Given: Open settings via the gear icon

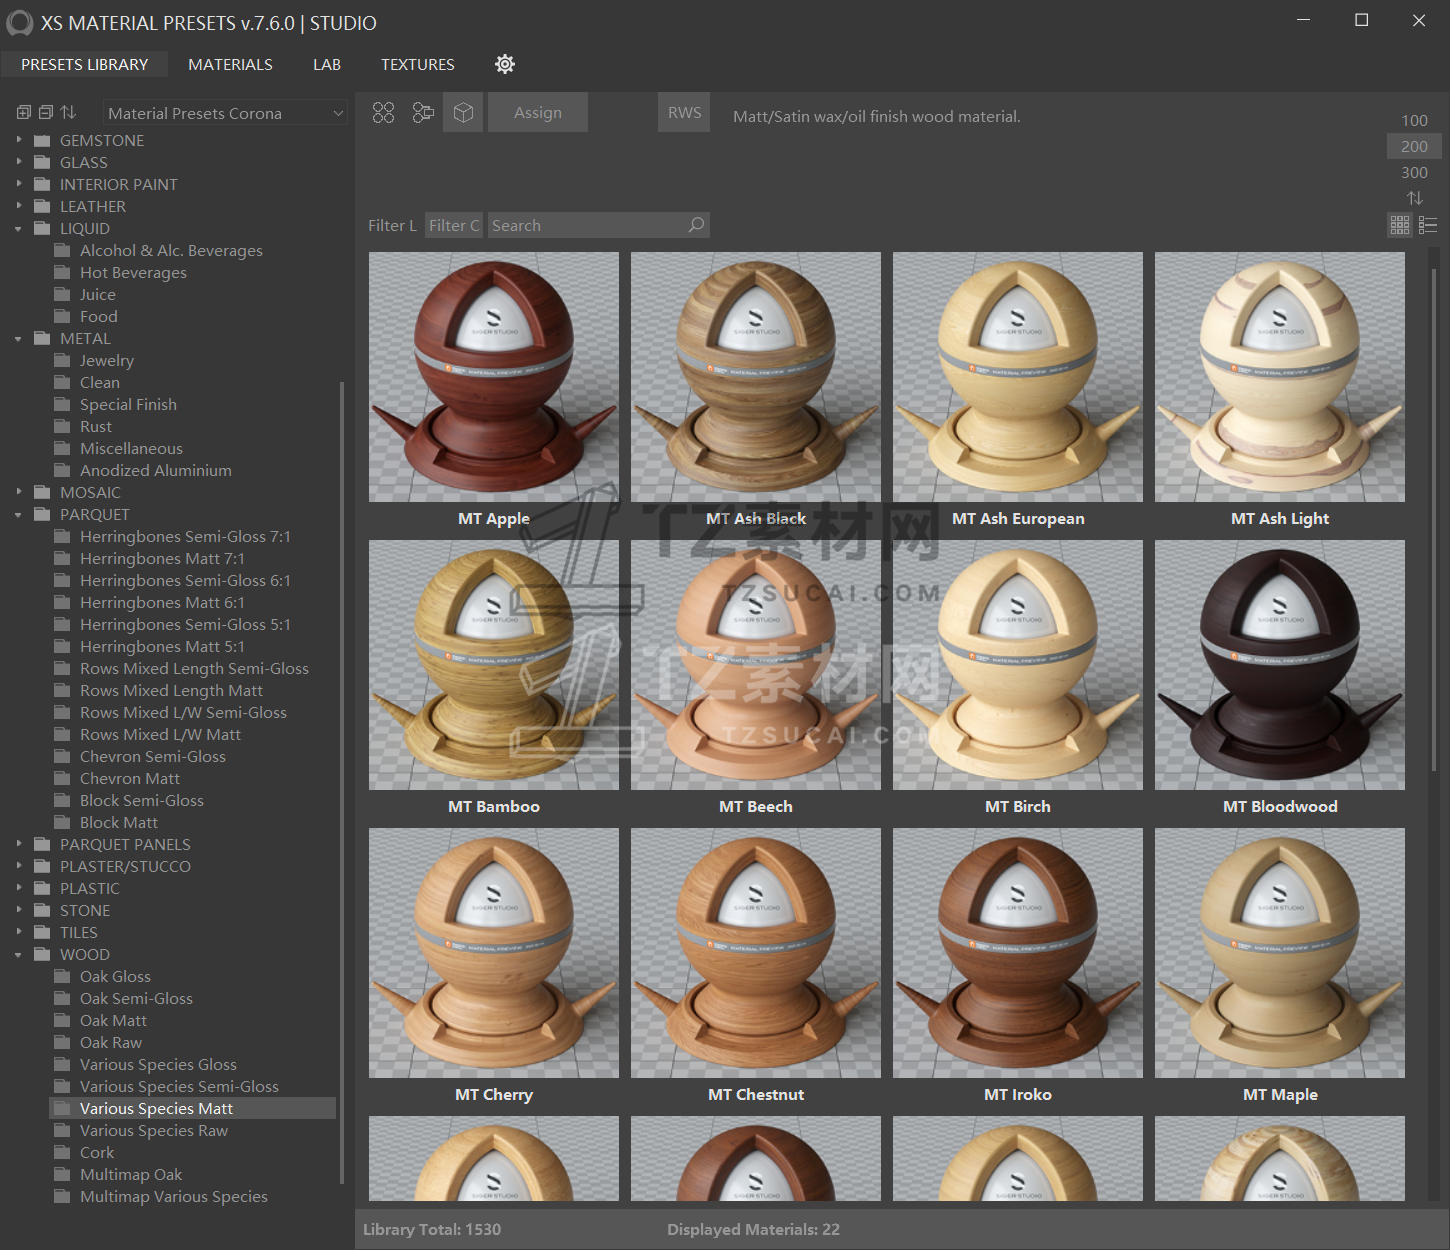Looking at the screenshot, I should [505, 64].
